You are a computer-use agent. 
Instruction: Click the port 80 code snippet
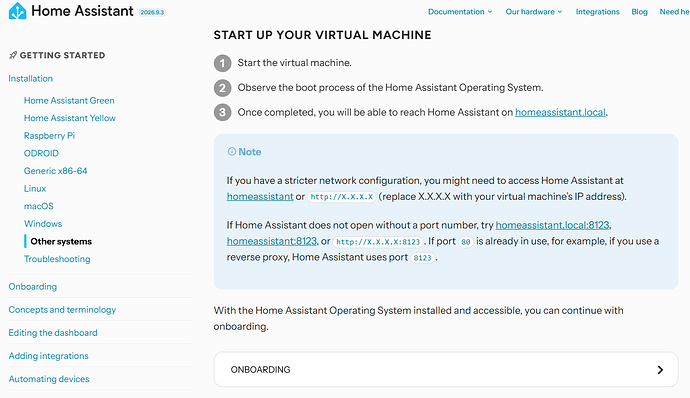click(466, 242)
